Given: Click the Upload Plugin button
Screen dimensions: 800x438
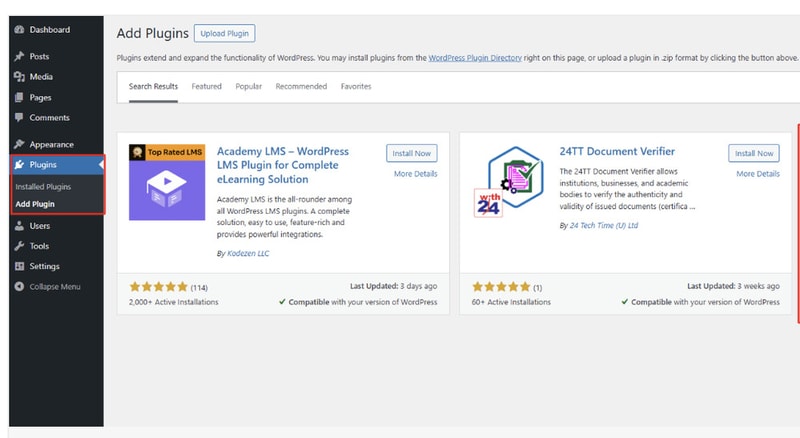Looking at the screenshot, I should (x=225, y=34).
